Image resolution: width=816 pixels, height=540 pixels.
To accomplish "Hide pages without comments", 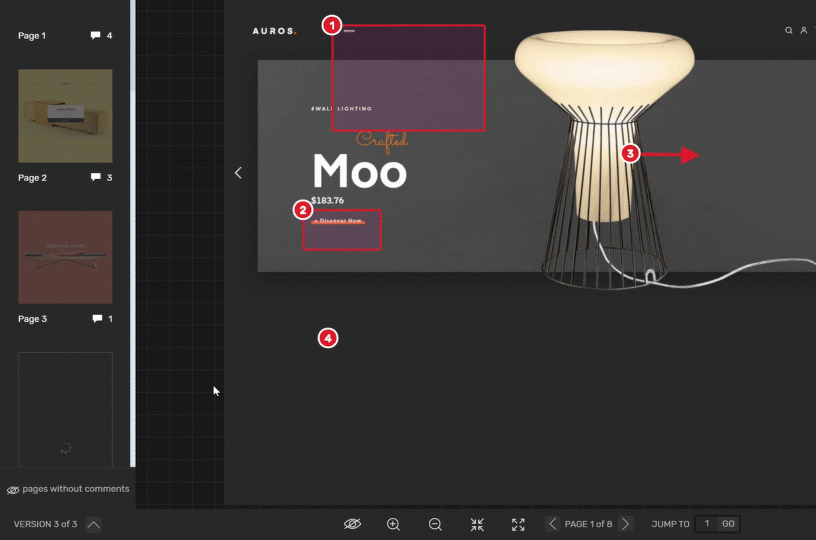I will point(67,489).
